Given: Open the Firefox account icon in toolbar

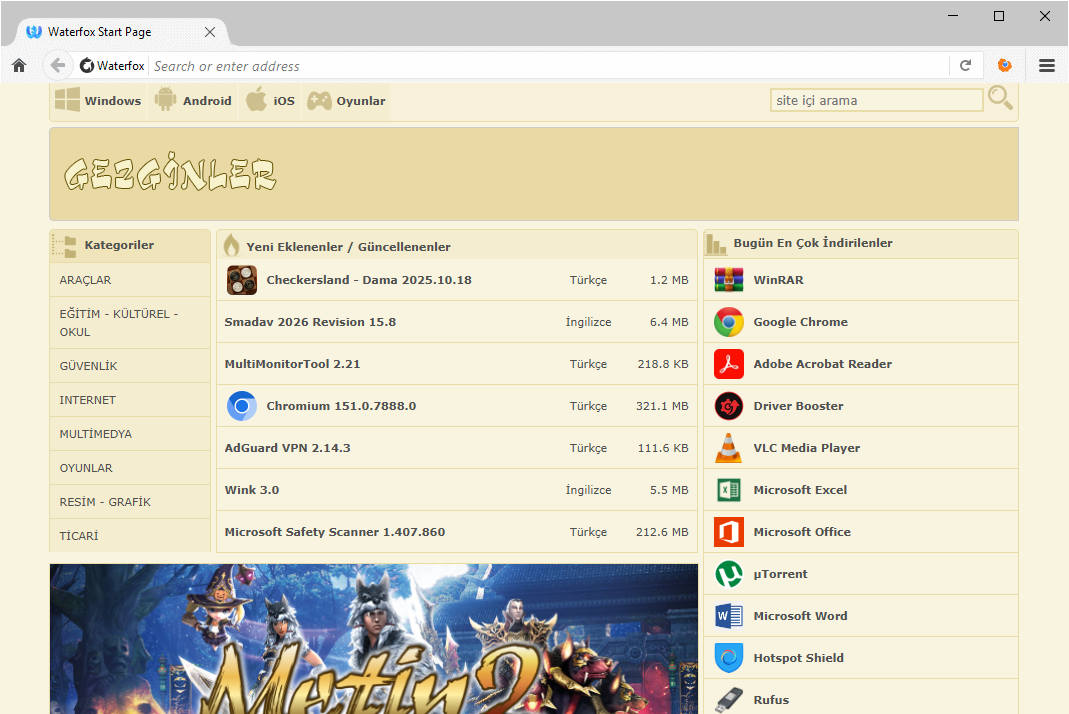Looking at the screenshot, I should pos(1004,65).
